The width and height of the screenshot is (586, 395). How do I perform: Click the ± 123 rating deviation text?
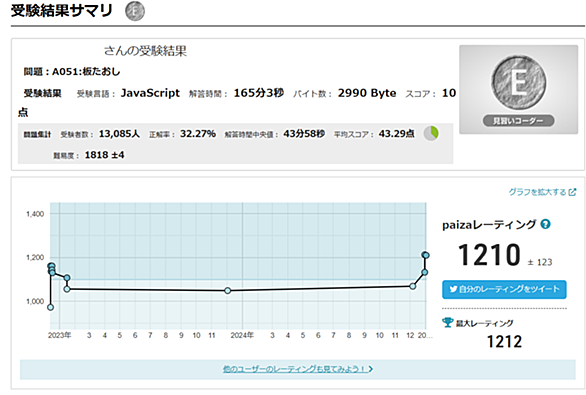click(540, 262)
